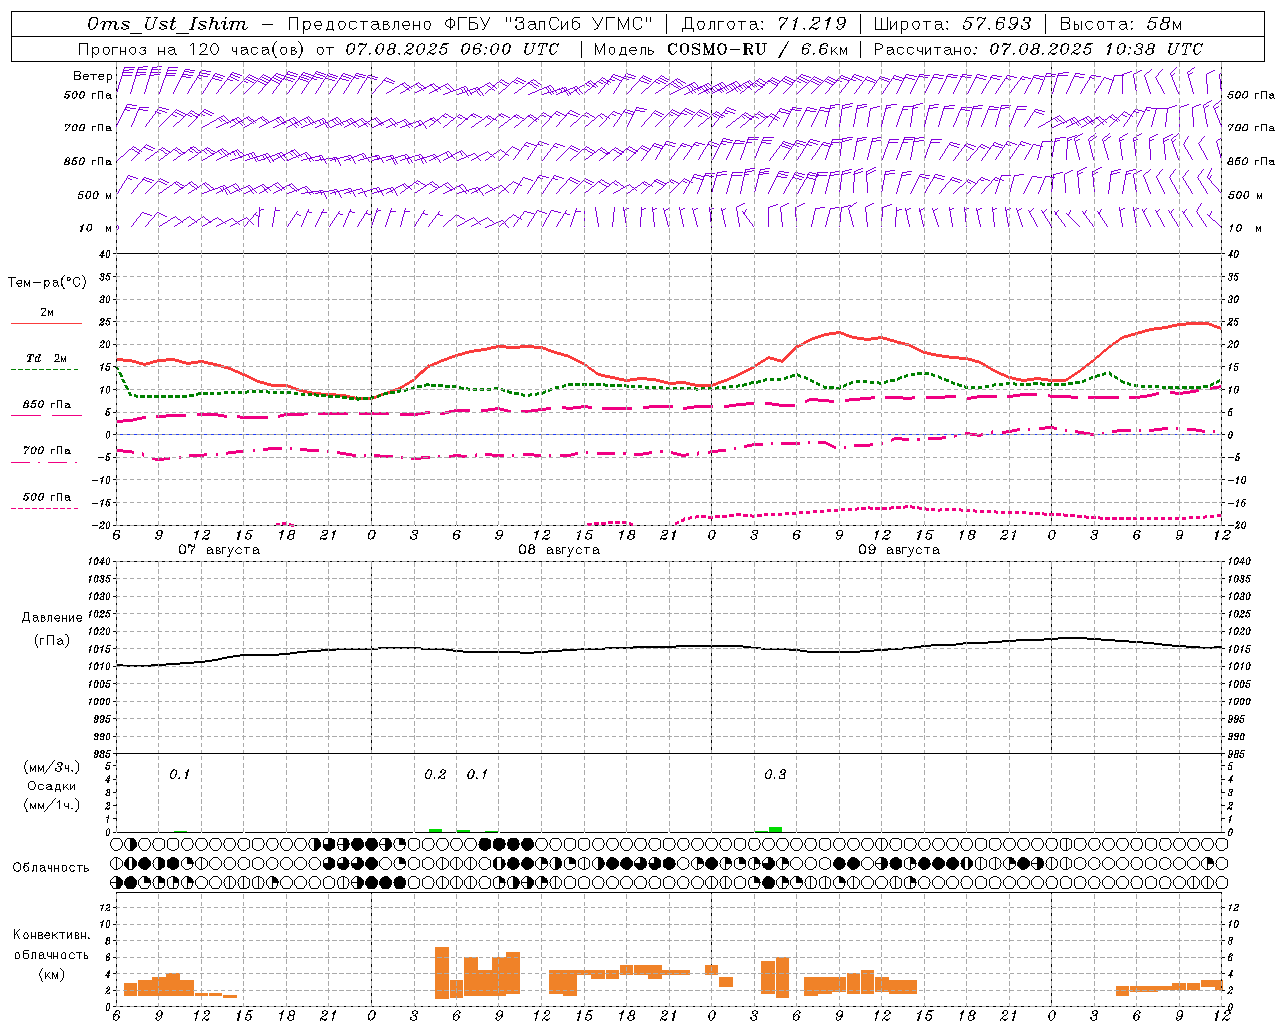
Task: Click the Давление pressure panel label
Action: coord(52,618)
